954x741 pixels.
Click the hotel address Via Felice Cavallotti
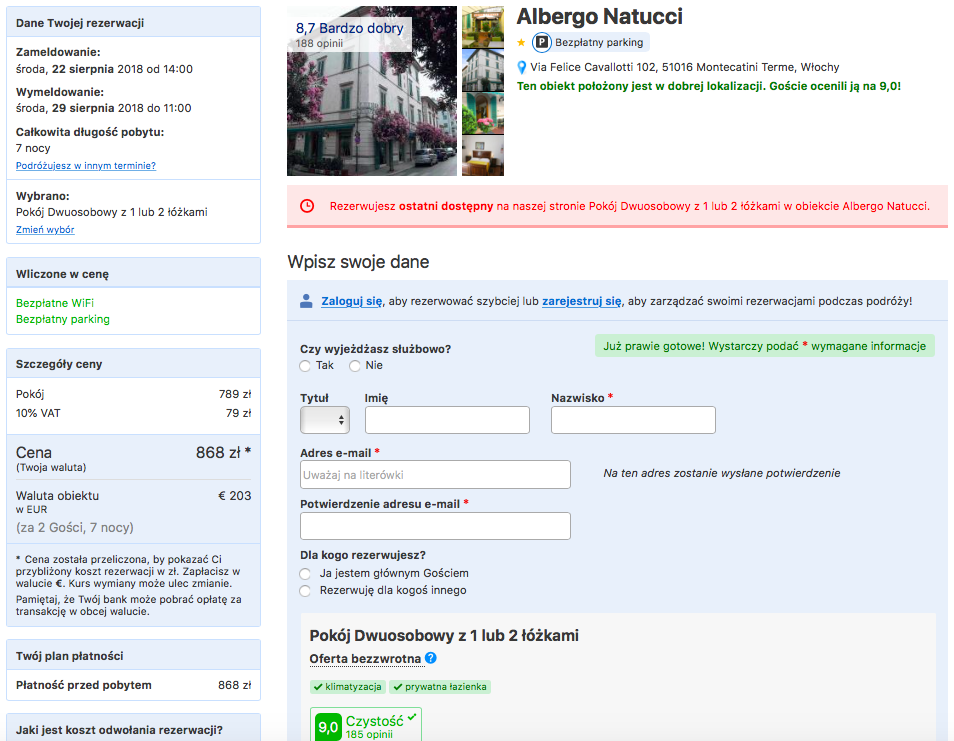[684, 68]
